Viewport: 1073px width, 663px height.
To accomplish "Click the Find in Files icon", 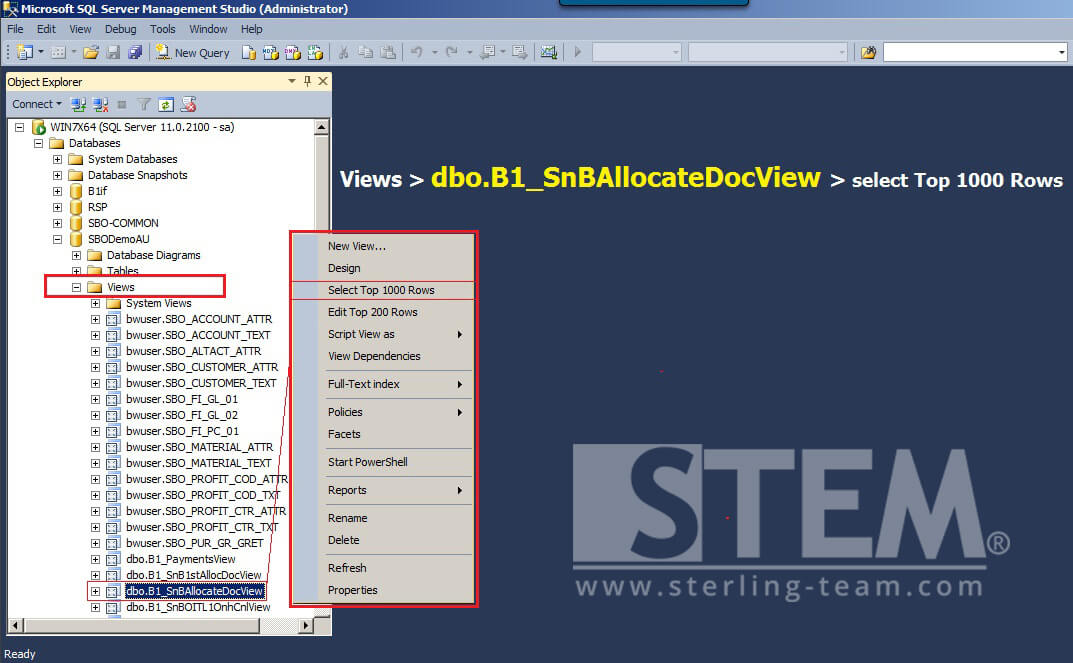I will 868,52.
